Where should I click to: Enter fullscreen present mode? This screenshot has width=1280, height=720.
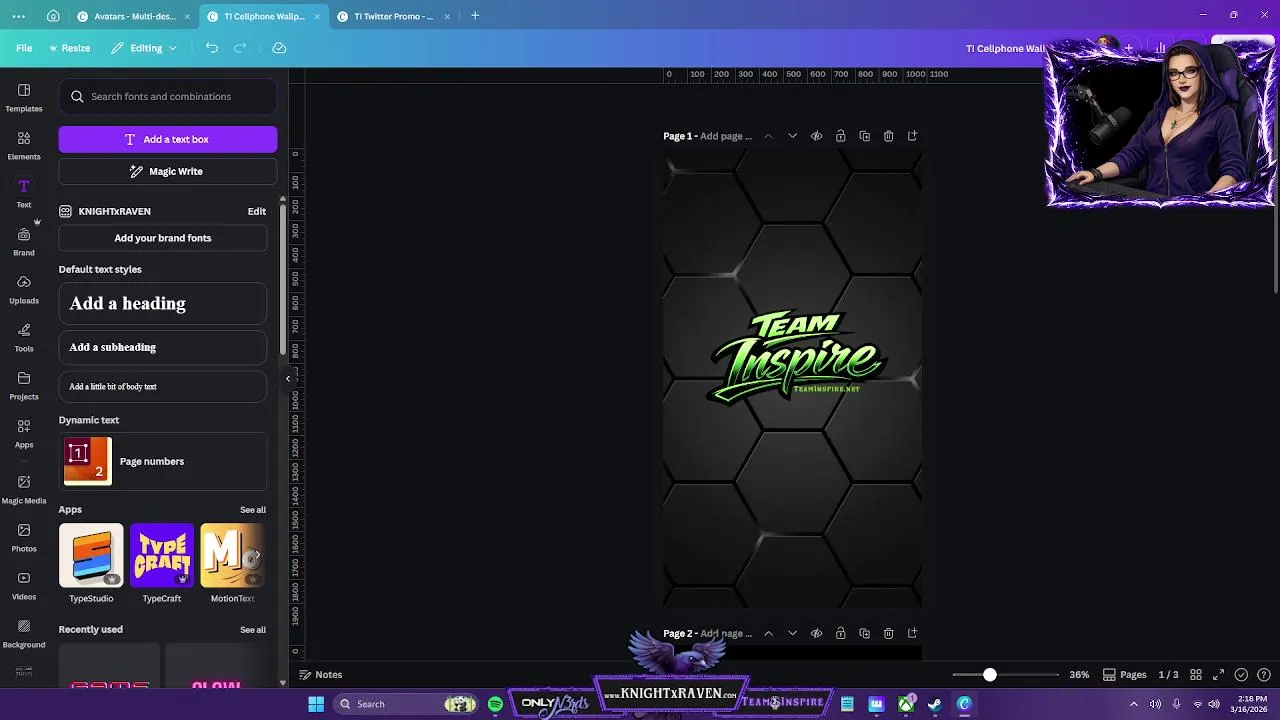(x=1218, y=675)
